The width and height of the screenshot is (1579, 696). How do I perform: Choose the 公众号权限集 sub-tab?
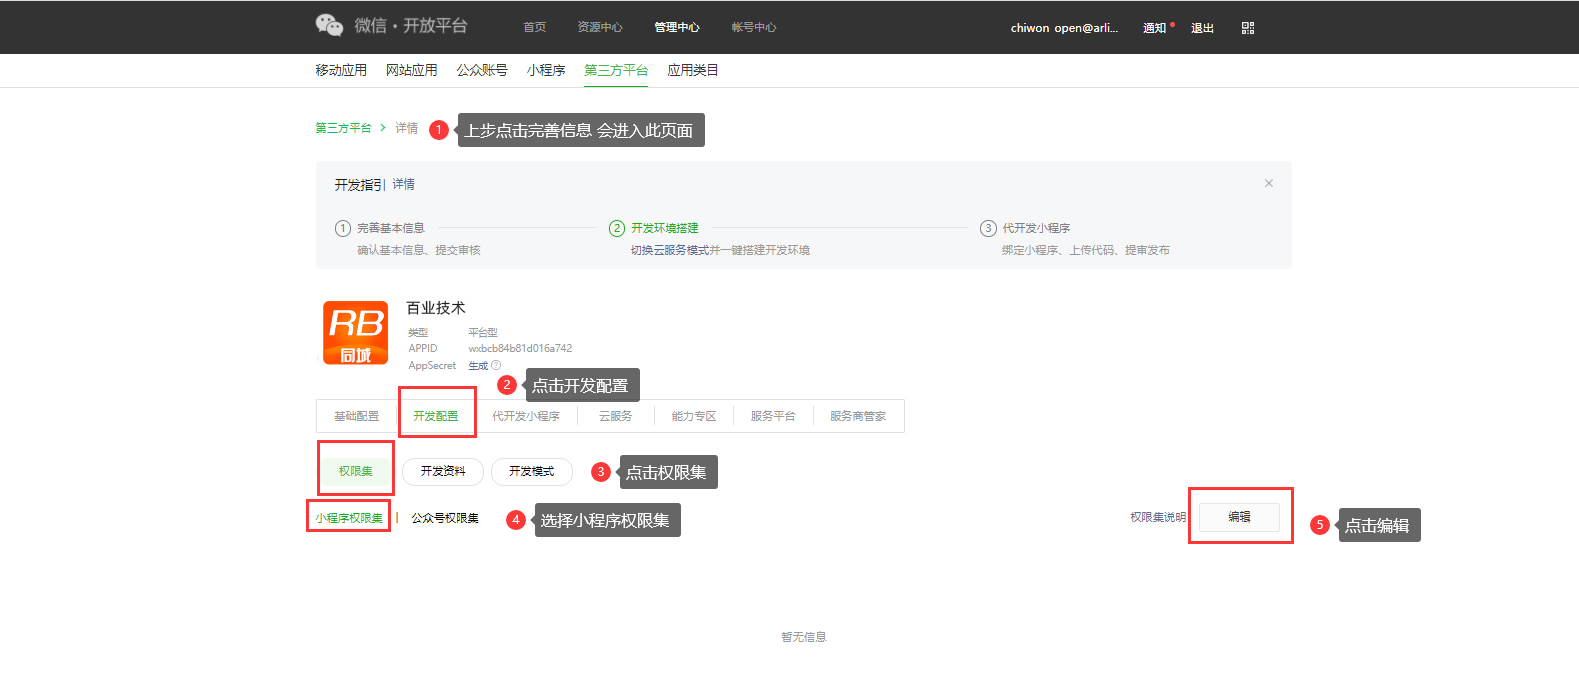pos(445,518)
